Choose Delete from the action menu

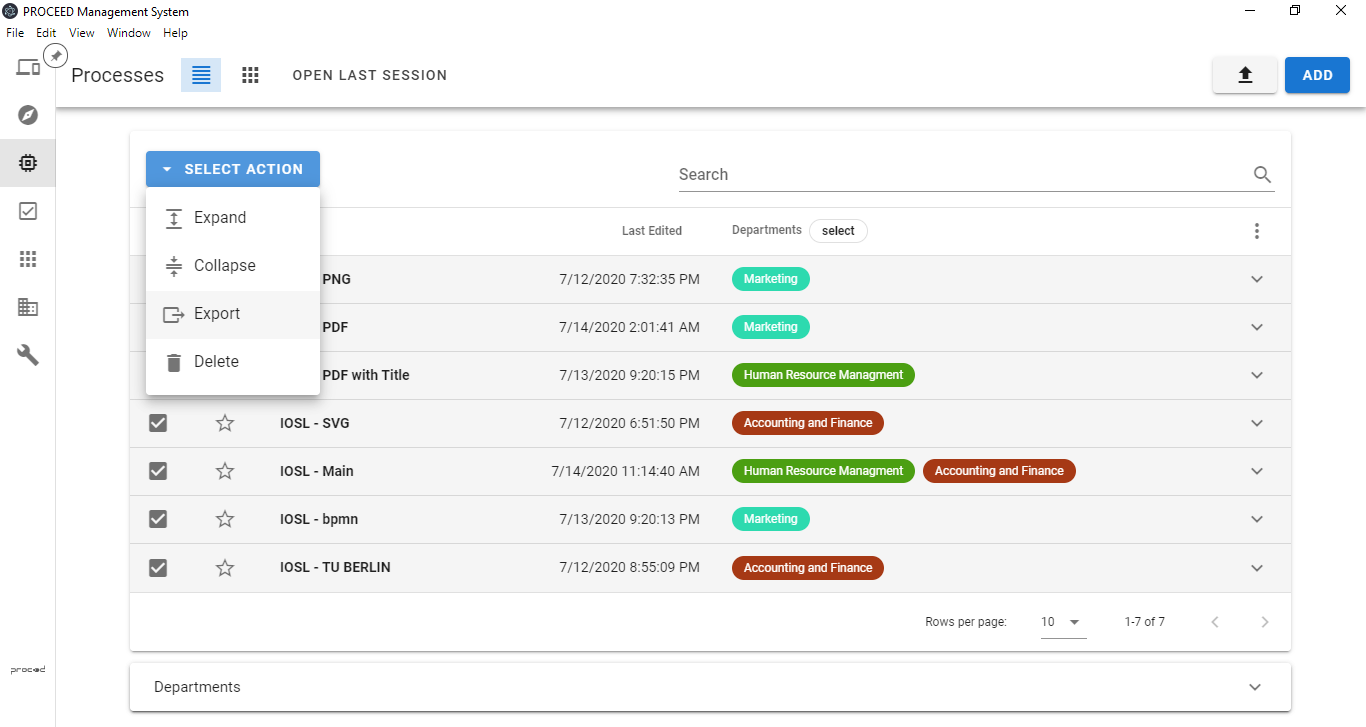coord(216,362)
